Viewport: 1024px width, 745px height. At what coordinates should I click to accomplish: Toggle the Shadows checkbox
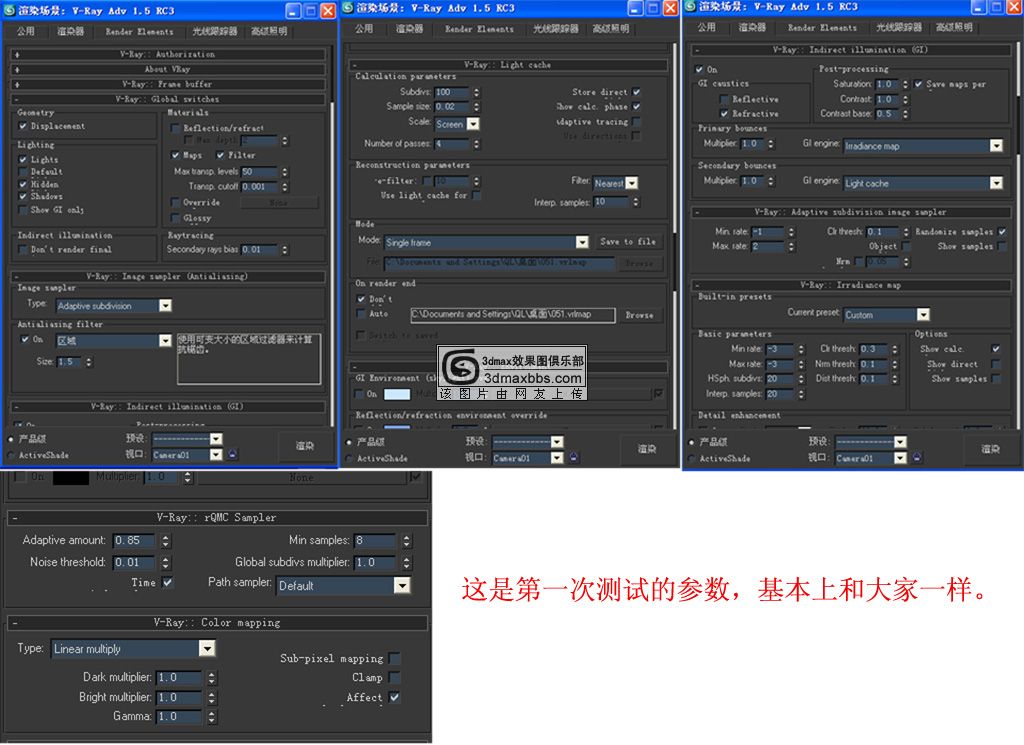click(x=24, y=196)
